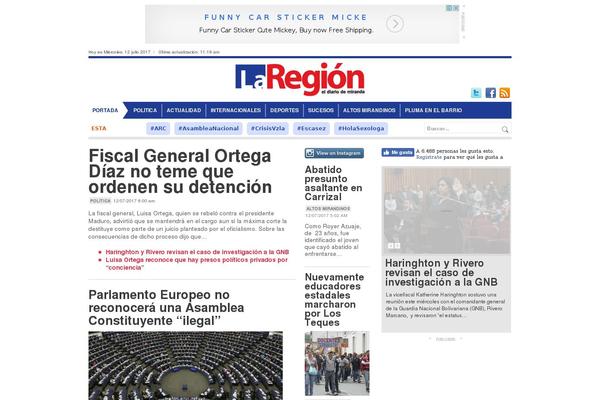Screen dimensions: 600x400
Task: Click the educators march photo thumbnail
Action: coord(337,363)
